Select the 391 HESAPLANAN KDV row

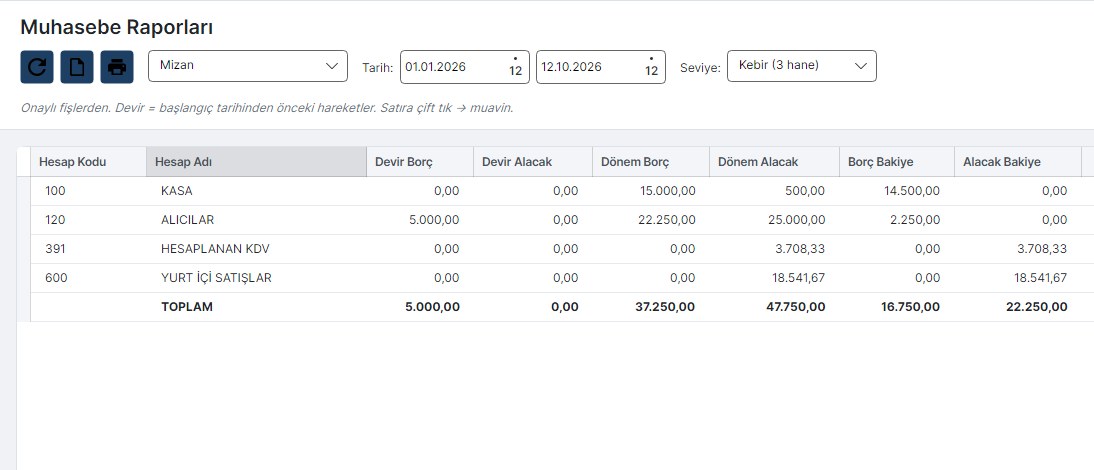pyautogui.click(x=556, y=249)
